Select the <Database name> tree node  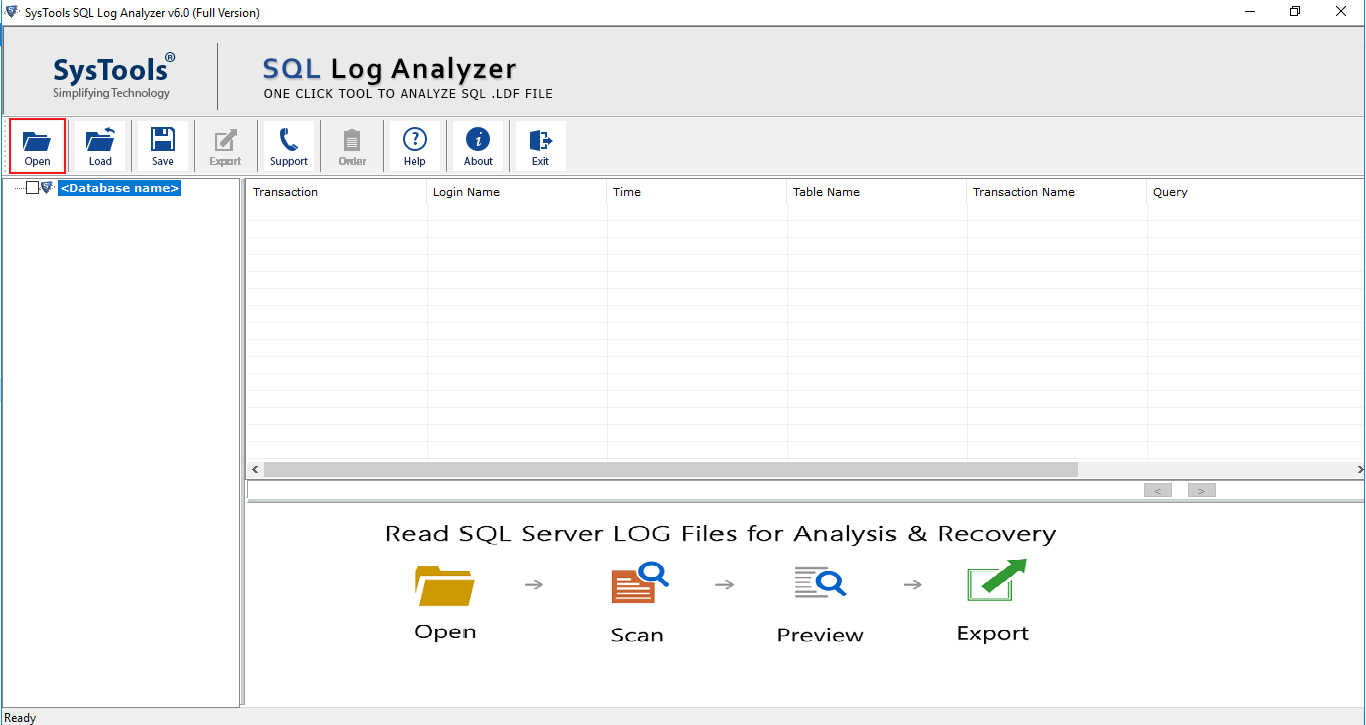(120, 188)
